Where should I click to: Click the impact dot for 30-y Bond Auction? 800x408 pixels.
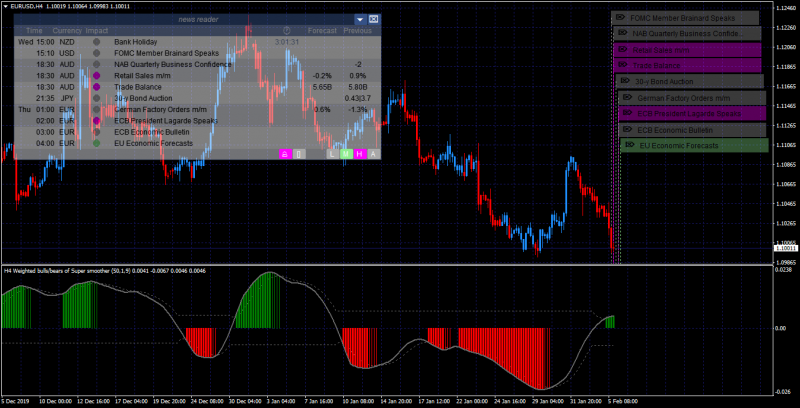coord(96,98)
